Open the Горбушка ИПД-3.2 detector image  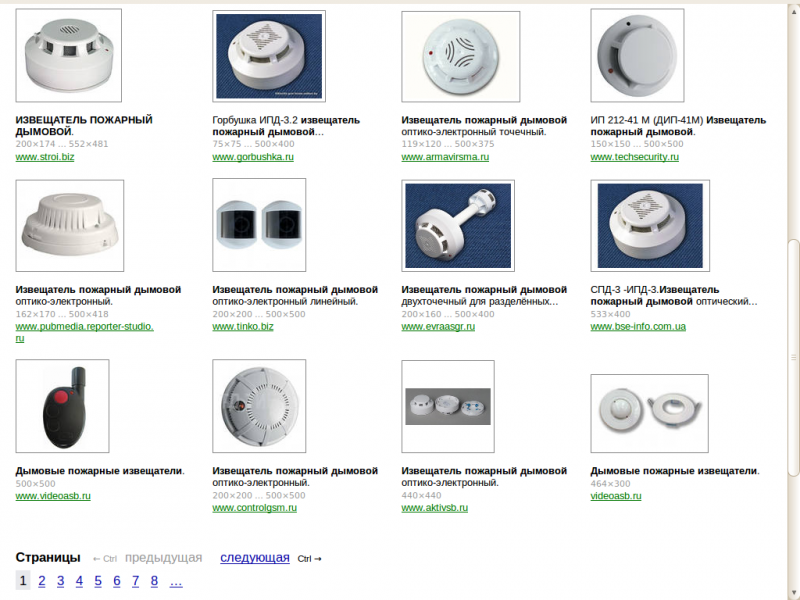(x=269, y=56)
